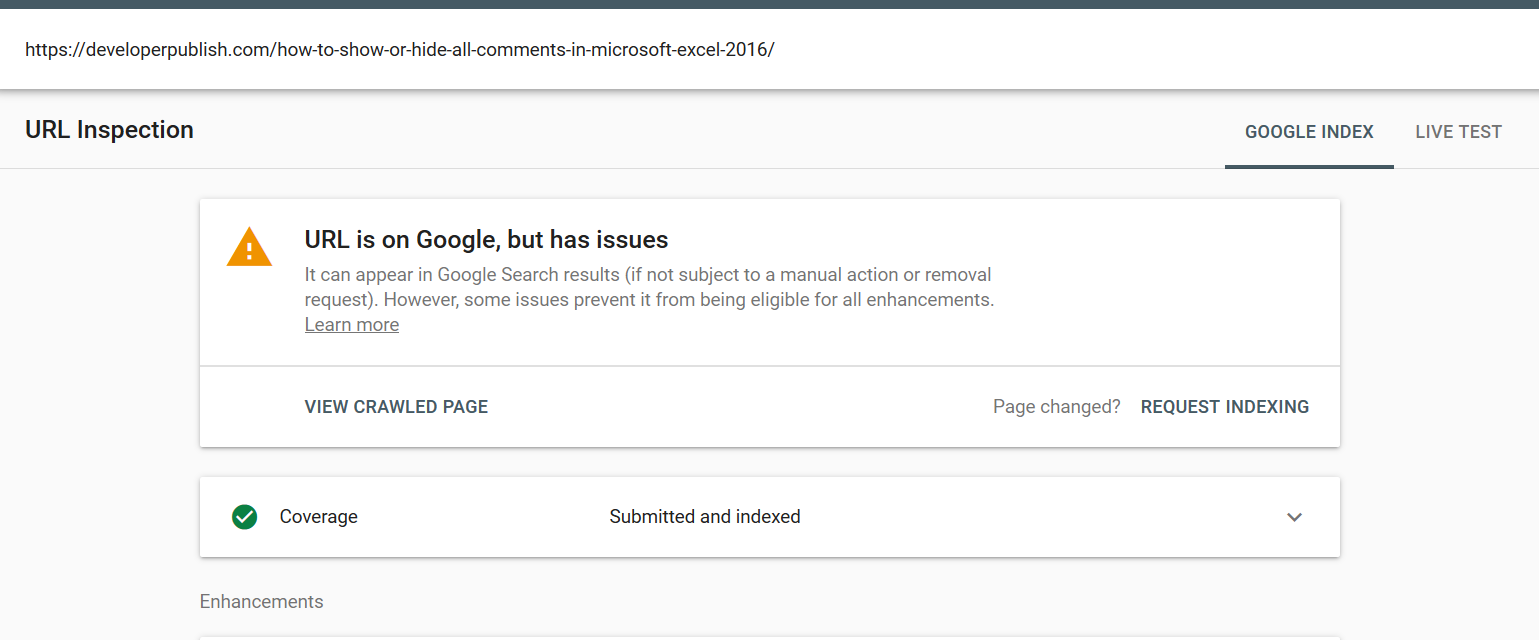This screenshot has width=1539, height=640.
Task: Click the Submitted and indexed status text
Action: (x=704, y=517)
